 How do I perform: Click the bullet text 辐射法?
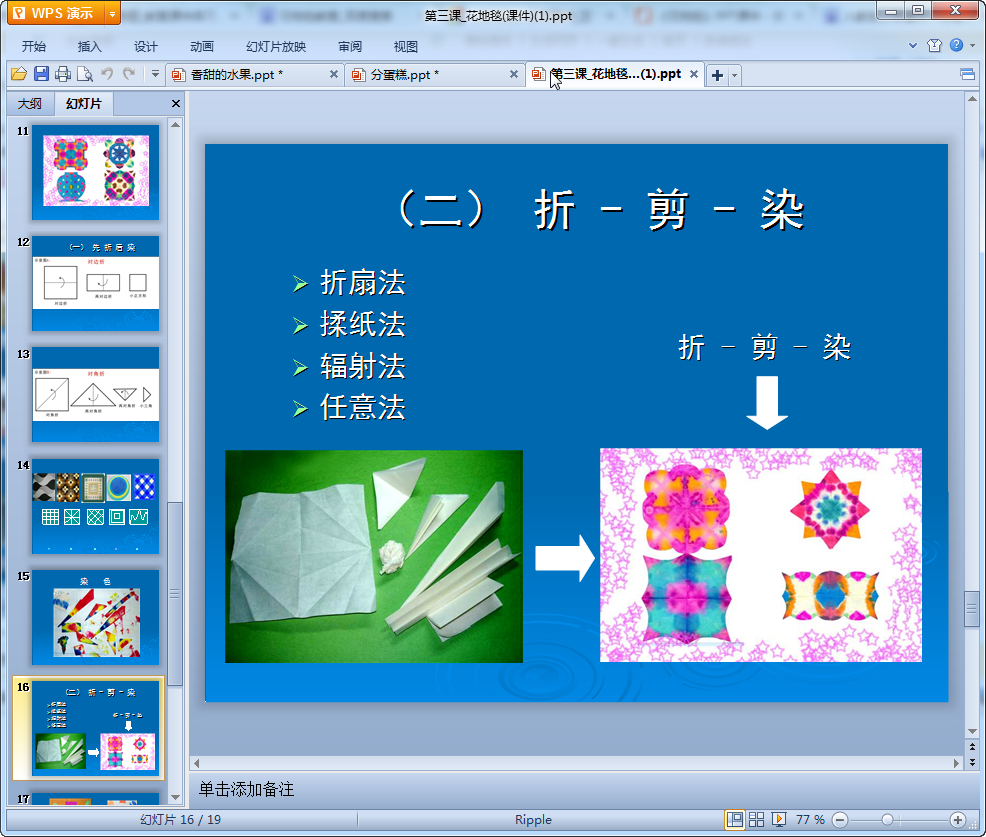(x=363, y=367)
